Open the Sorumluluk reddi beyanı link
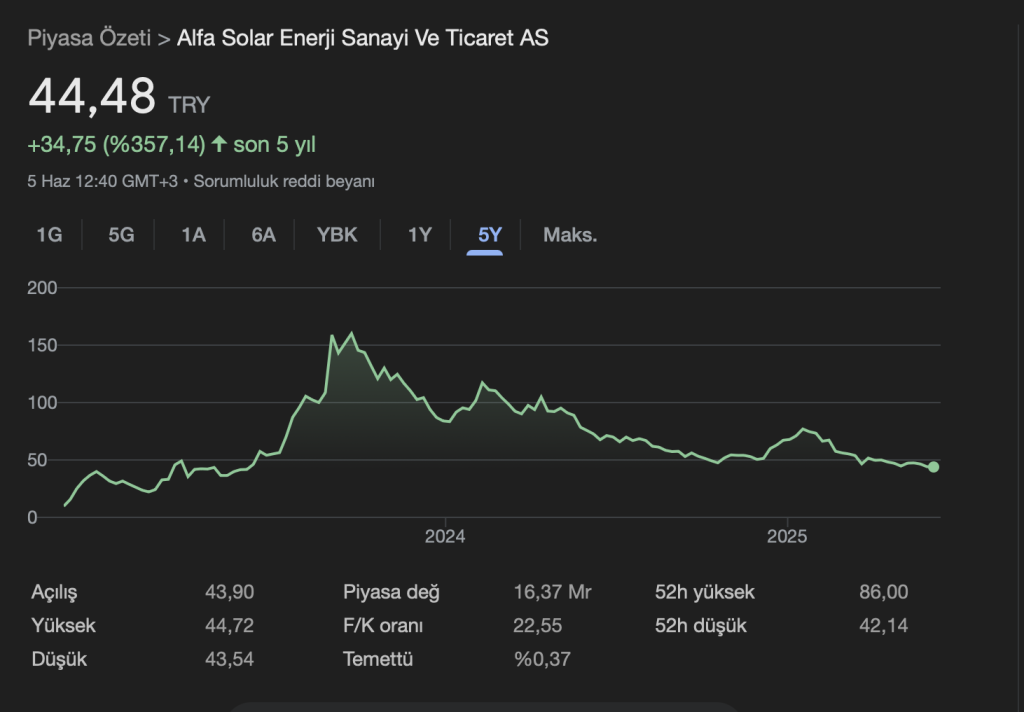 (284, 181)
